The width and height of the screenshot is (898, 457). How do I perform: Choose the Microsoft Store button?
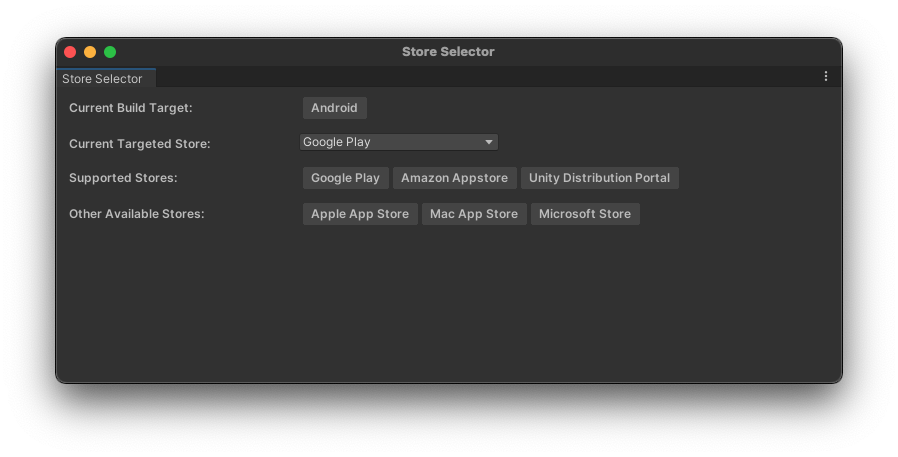tap(585, 214)
